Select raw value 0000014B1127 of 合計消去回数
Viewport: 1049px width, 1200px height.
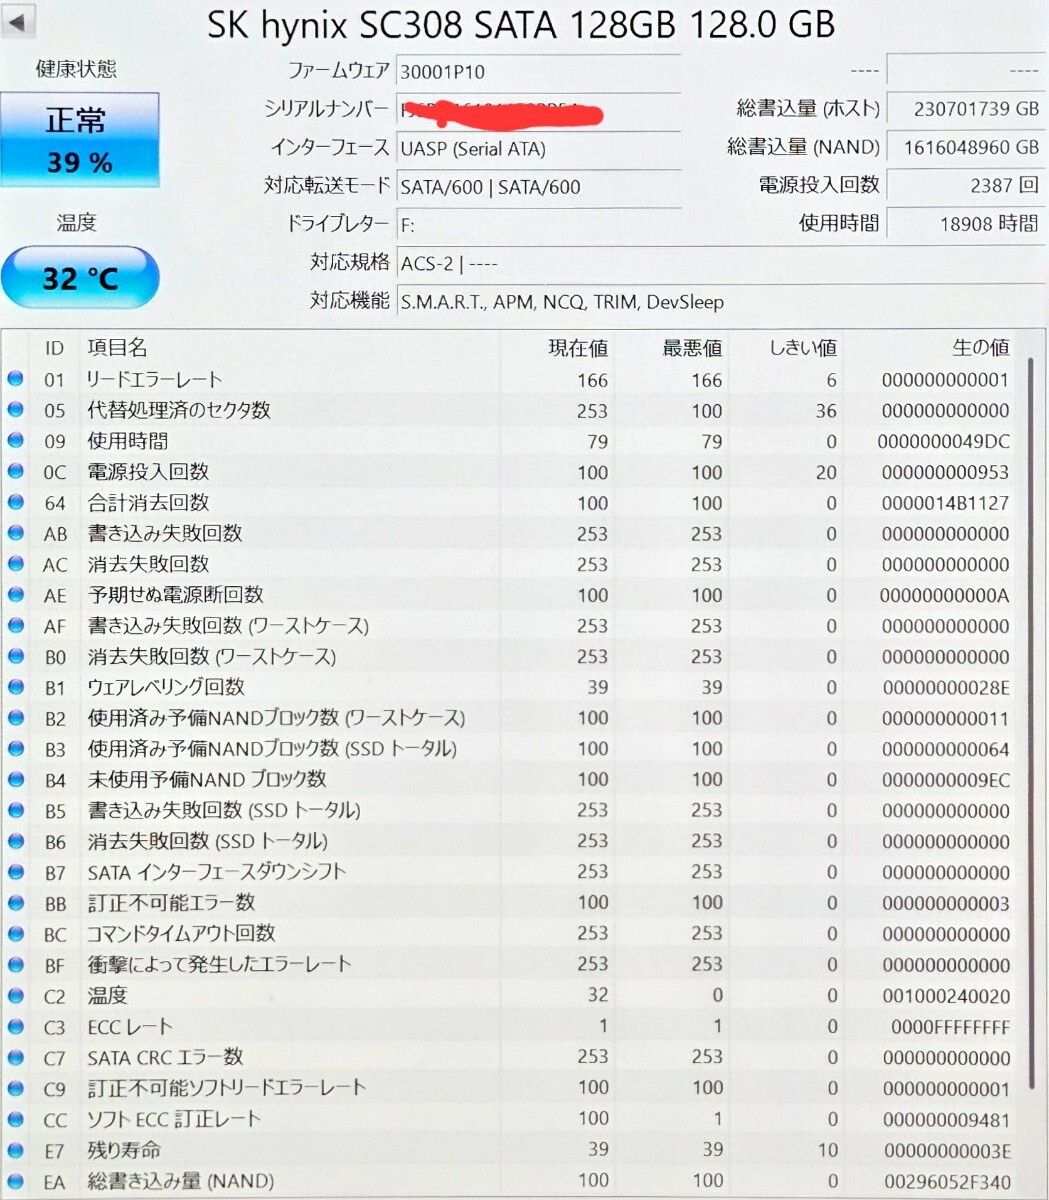coord(946,503)
